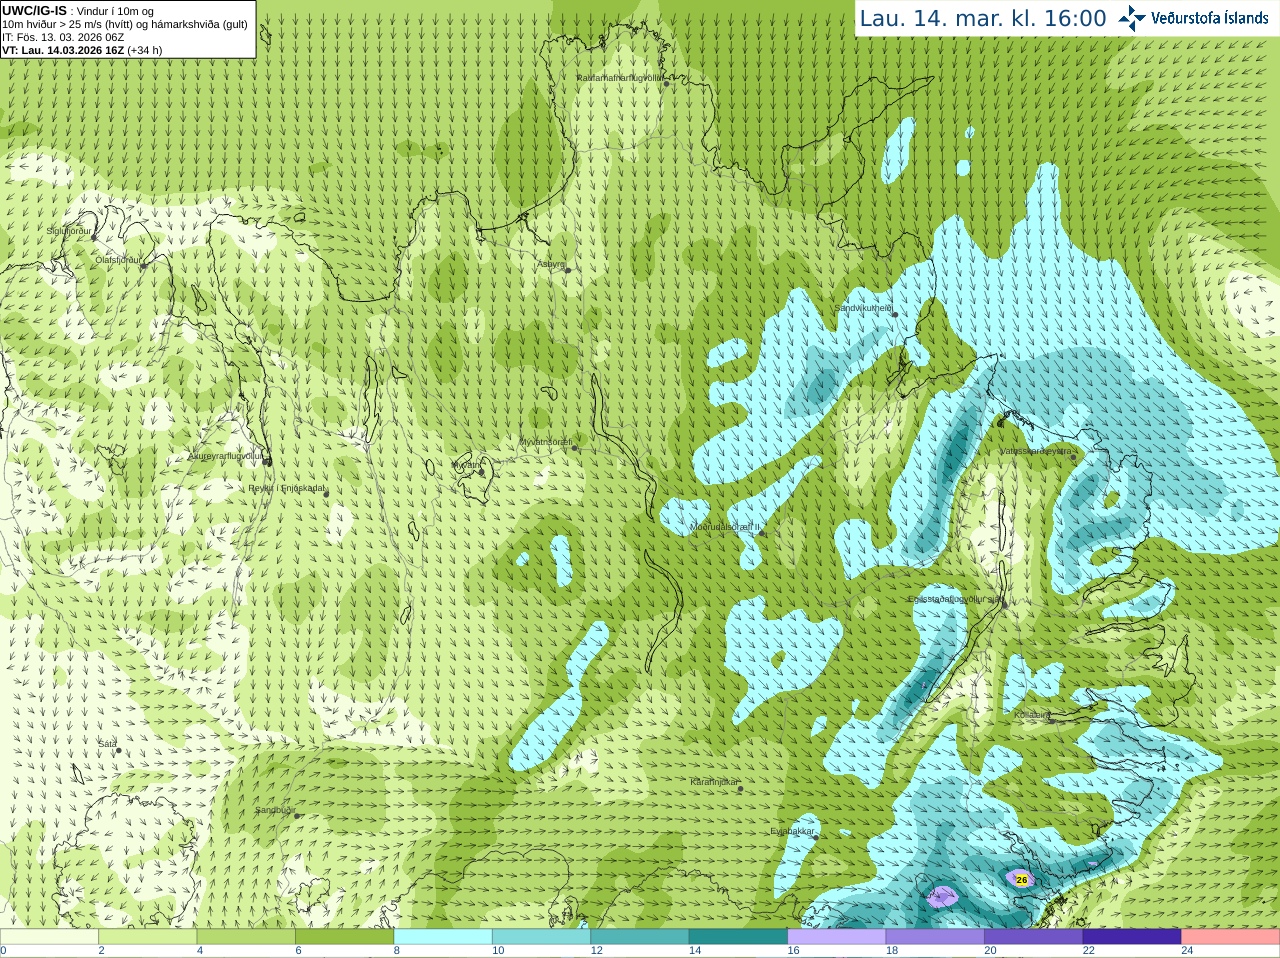Click the legend scale number 0
1280x958 pixels.
[x=3, y=951]
